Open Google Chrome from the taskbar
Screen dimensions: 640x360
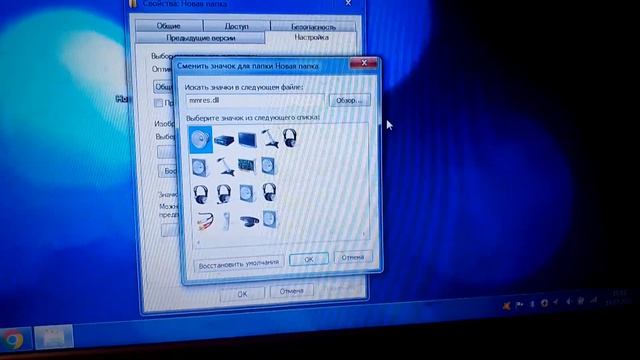click(x=13, y=340)
